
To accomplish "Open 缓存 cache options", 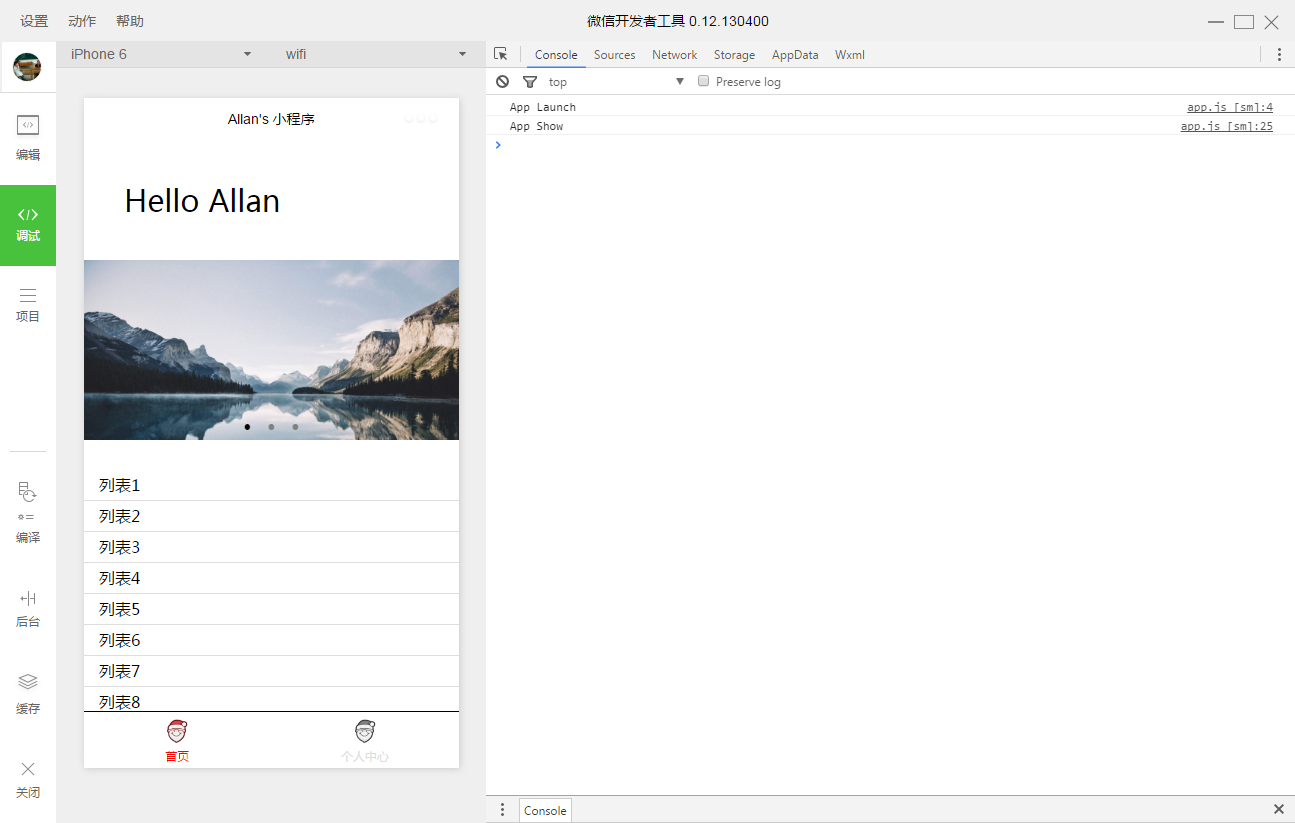I will click(28, 694).
